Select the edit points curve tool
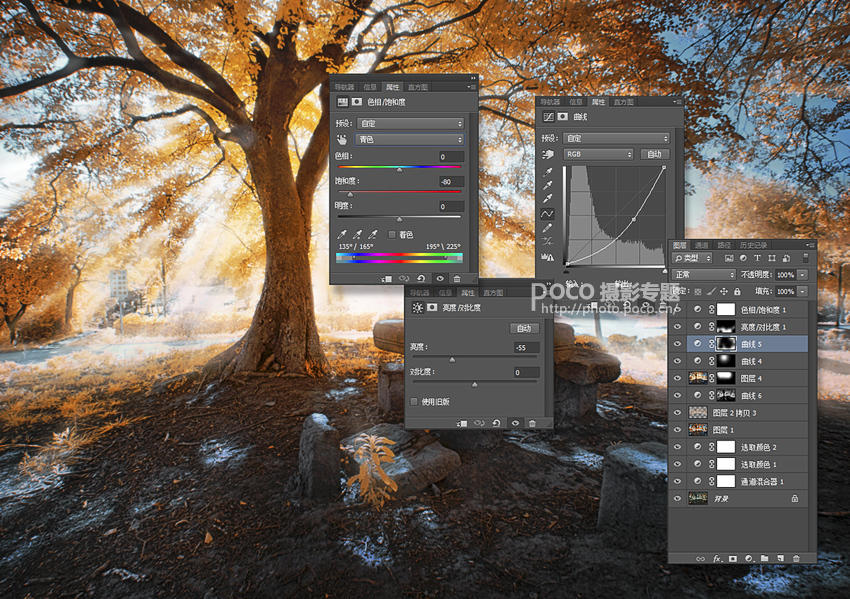 [548, 214]
